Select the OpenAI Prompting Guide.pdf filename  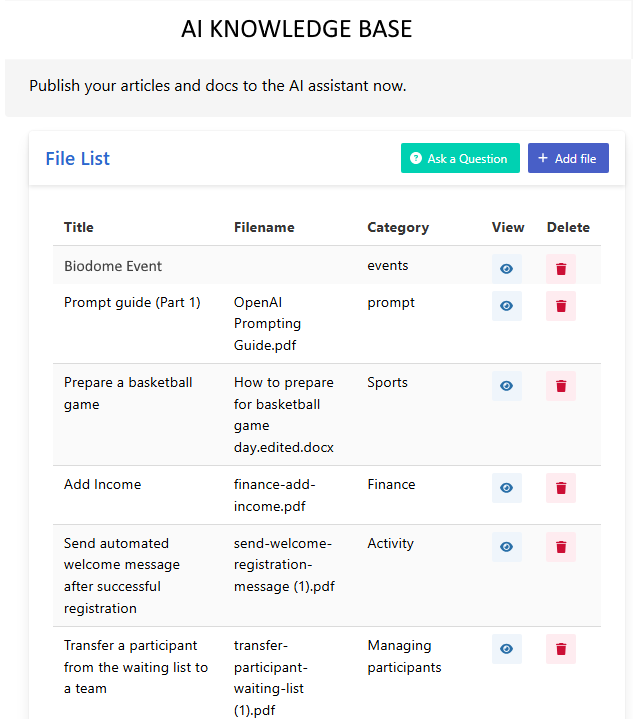267,324
